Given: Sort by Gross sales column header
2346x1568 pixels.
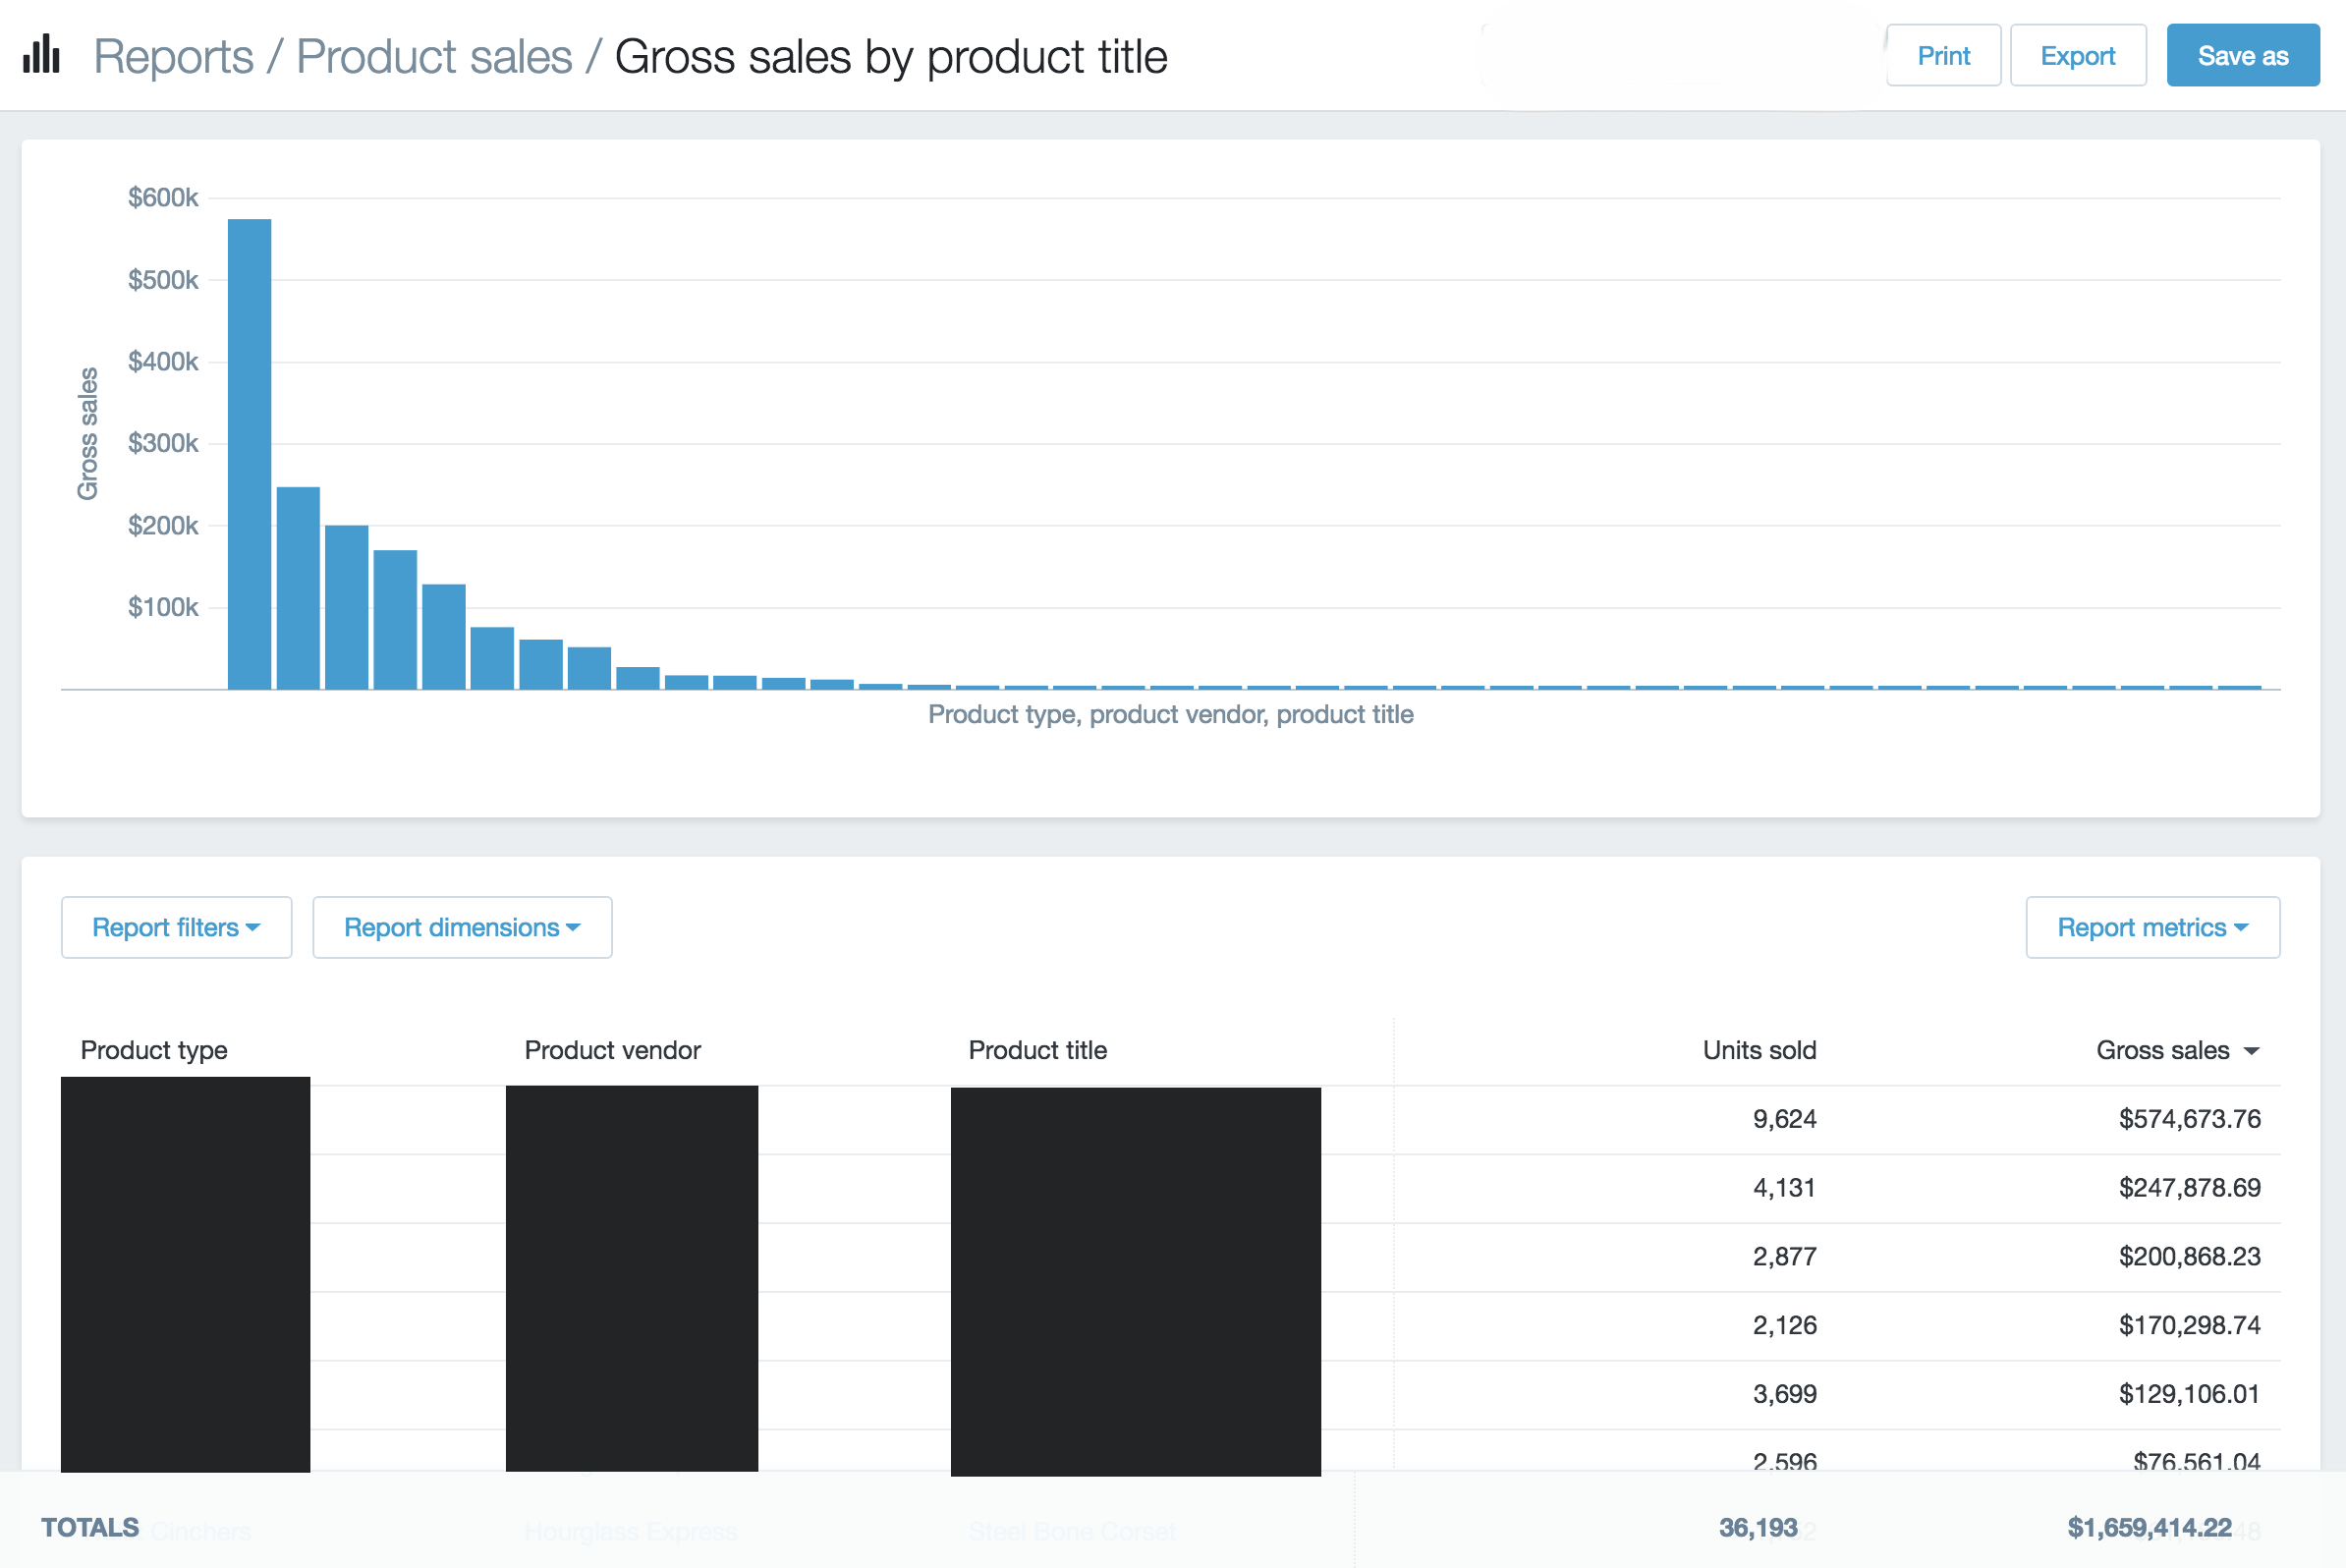Looking at the screenshot, I should pos(2177,1050).
